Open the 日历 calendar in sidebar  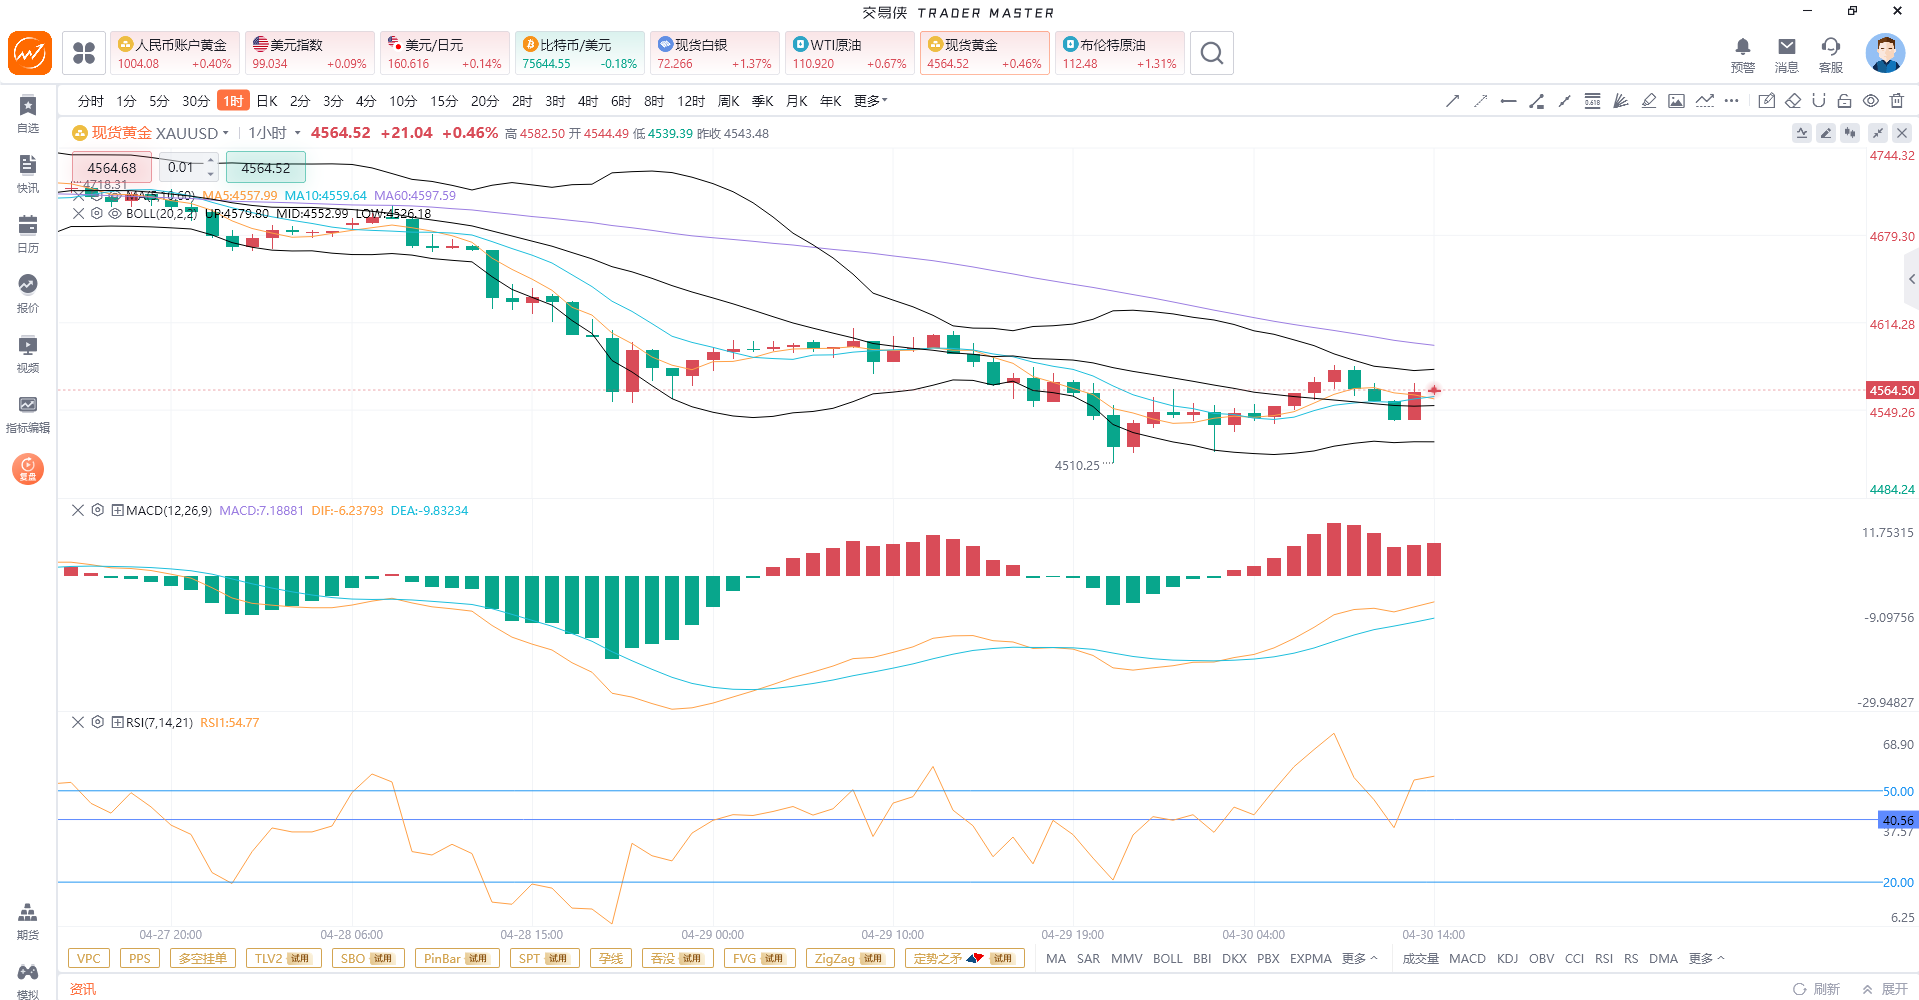(x=28, y=233)
